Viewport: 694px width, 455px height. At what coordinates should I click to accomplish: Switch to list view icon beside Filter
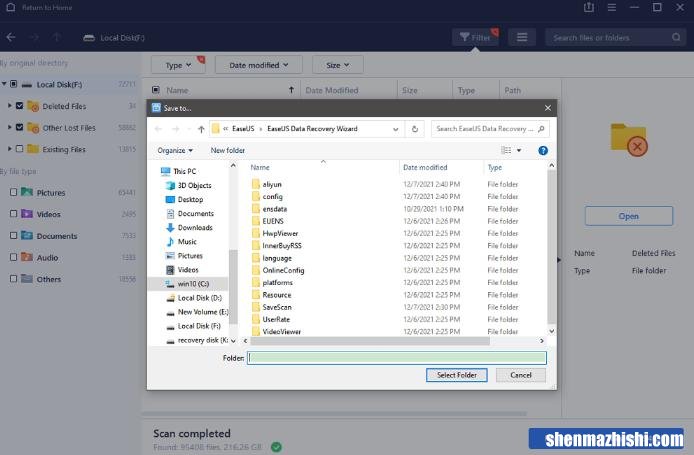pos(522,38)
